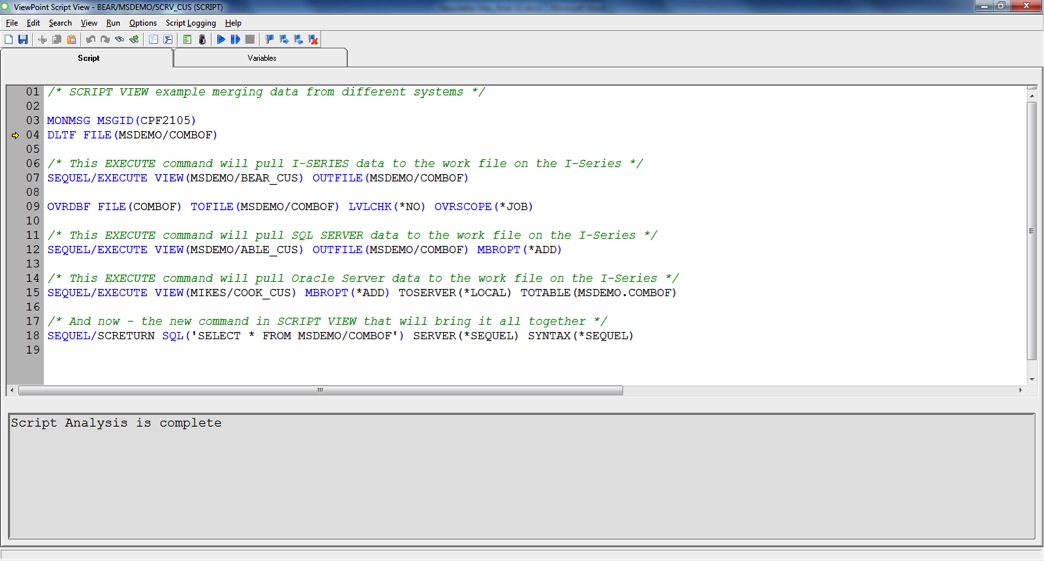Redo the edit via the toolbar
The image size is (1044, 561).
105,40
